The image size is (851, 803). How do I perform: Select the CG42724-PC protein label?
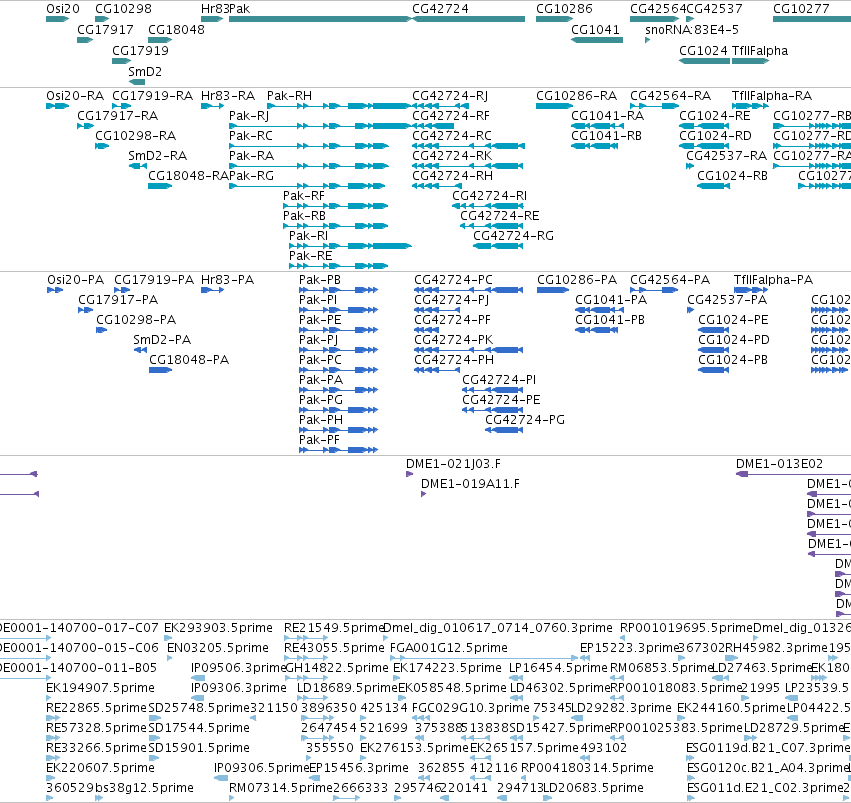pyautogui.click(x=453, y=279)
